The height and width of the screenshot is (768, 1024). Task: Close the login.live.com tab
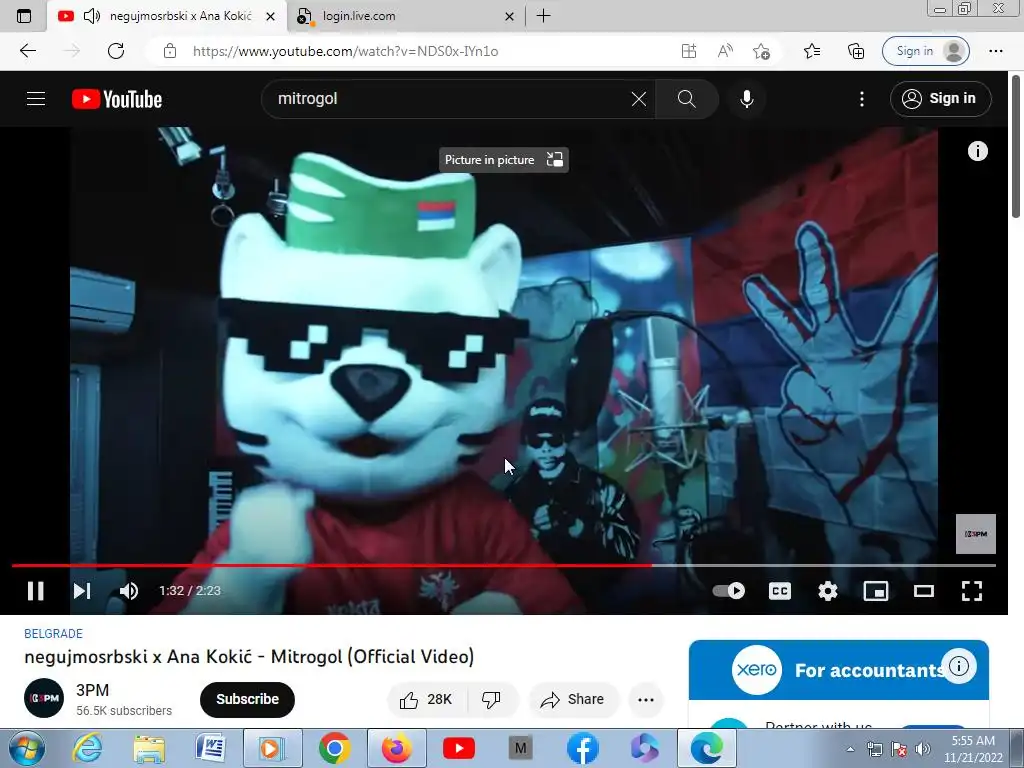tap(509, 16)
